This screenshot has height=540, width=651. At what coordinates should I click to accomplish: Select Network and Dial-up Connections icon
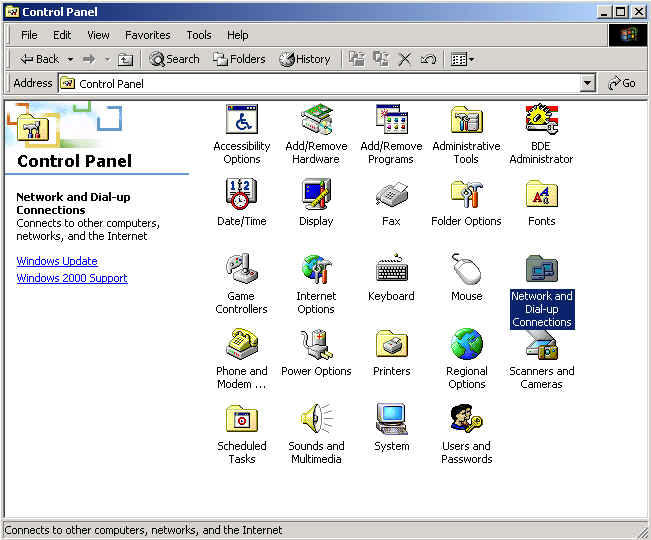pos(542,291)
